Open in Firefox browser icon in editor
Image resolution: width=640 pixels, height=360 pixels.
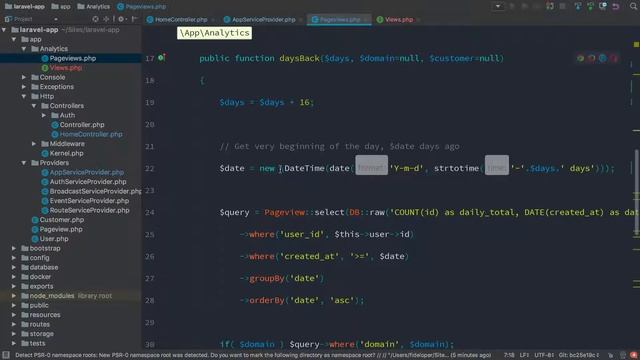click(591, 58)
